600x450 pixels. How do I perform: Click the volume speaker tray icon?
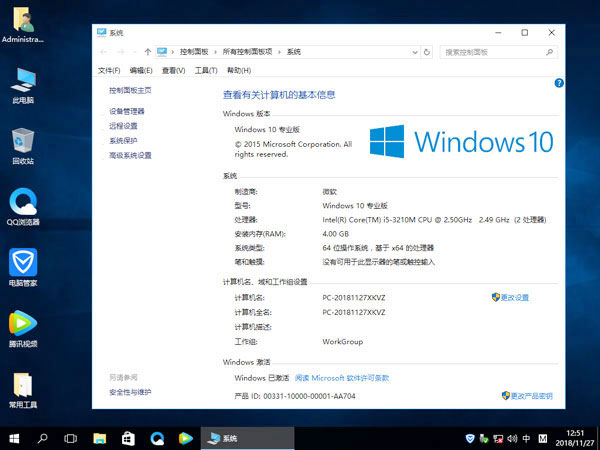[512, 439]
